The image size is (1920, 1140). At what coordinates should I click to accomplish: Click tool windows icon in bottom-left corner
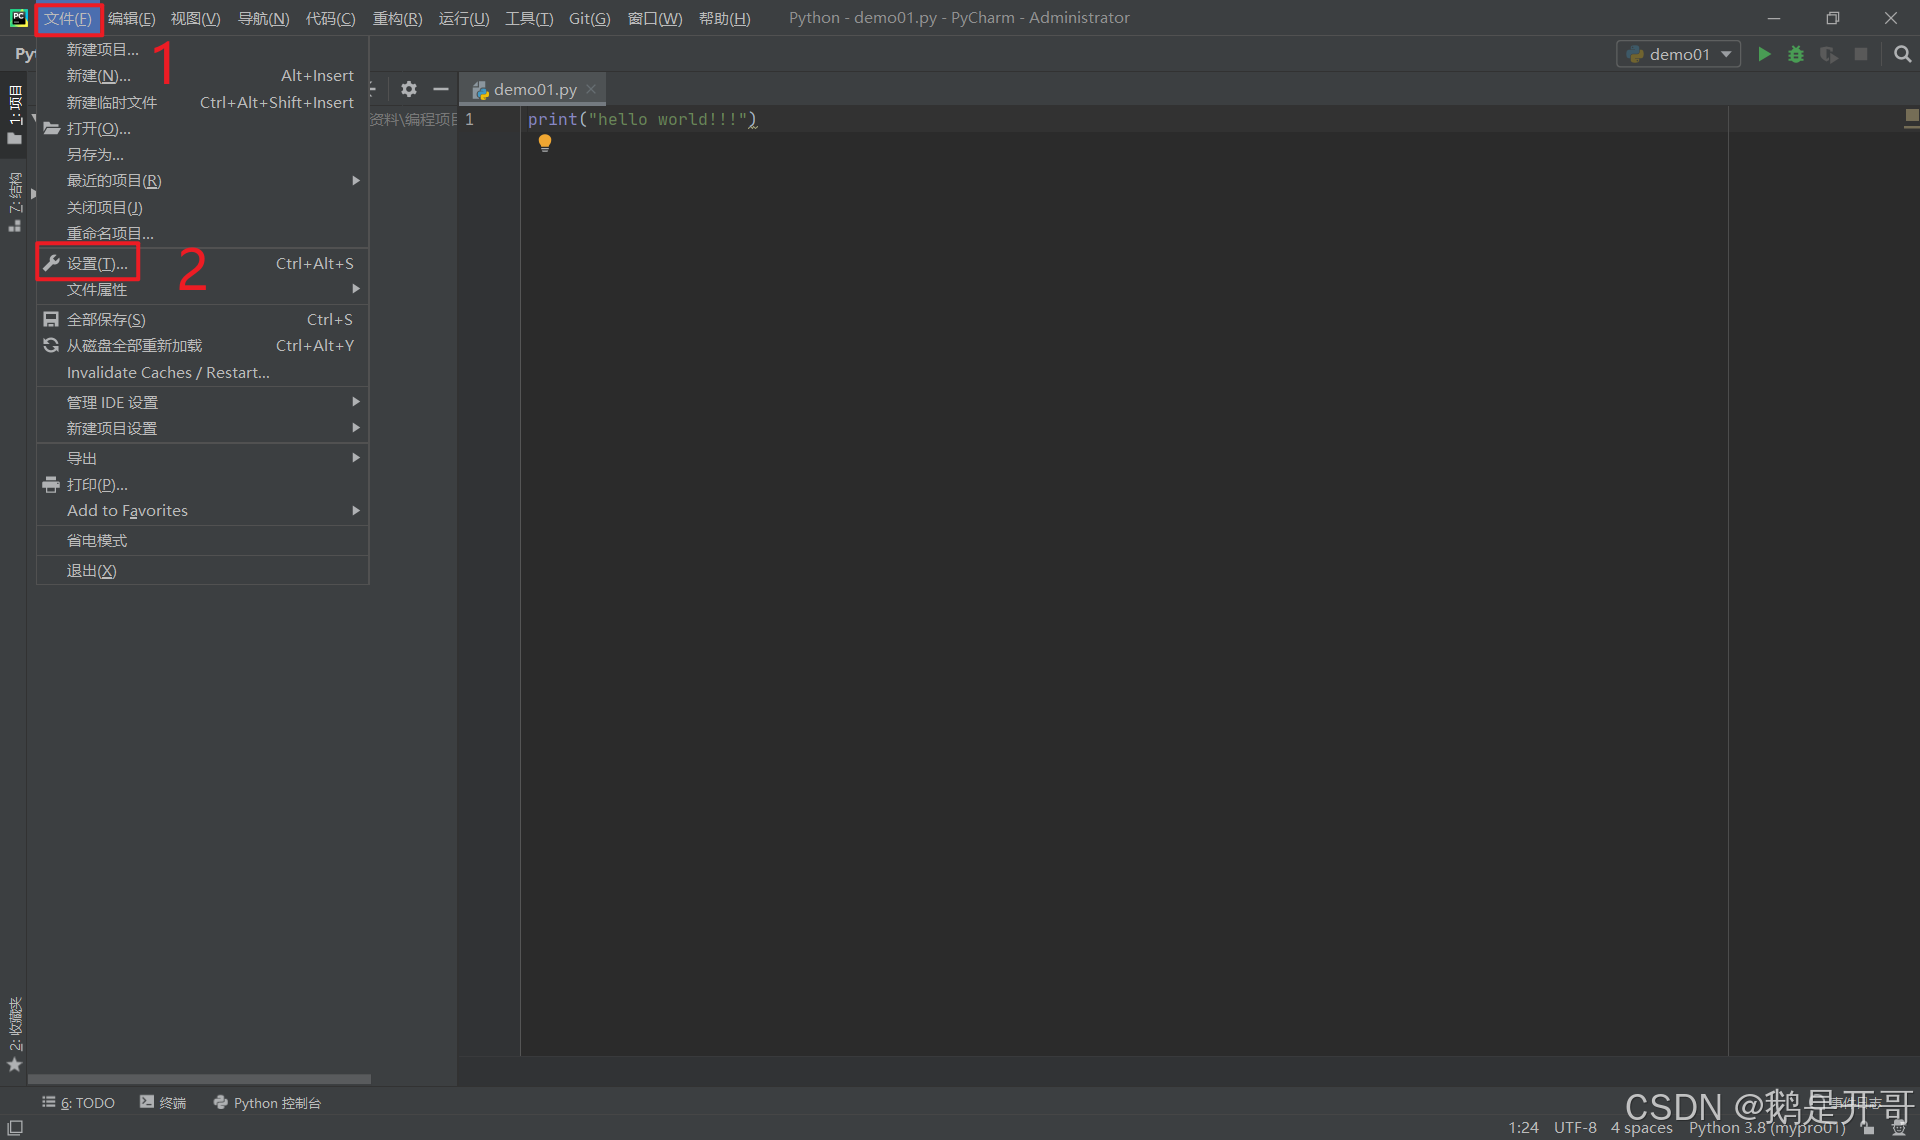(x=15, y=1127)
